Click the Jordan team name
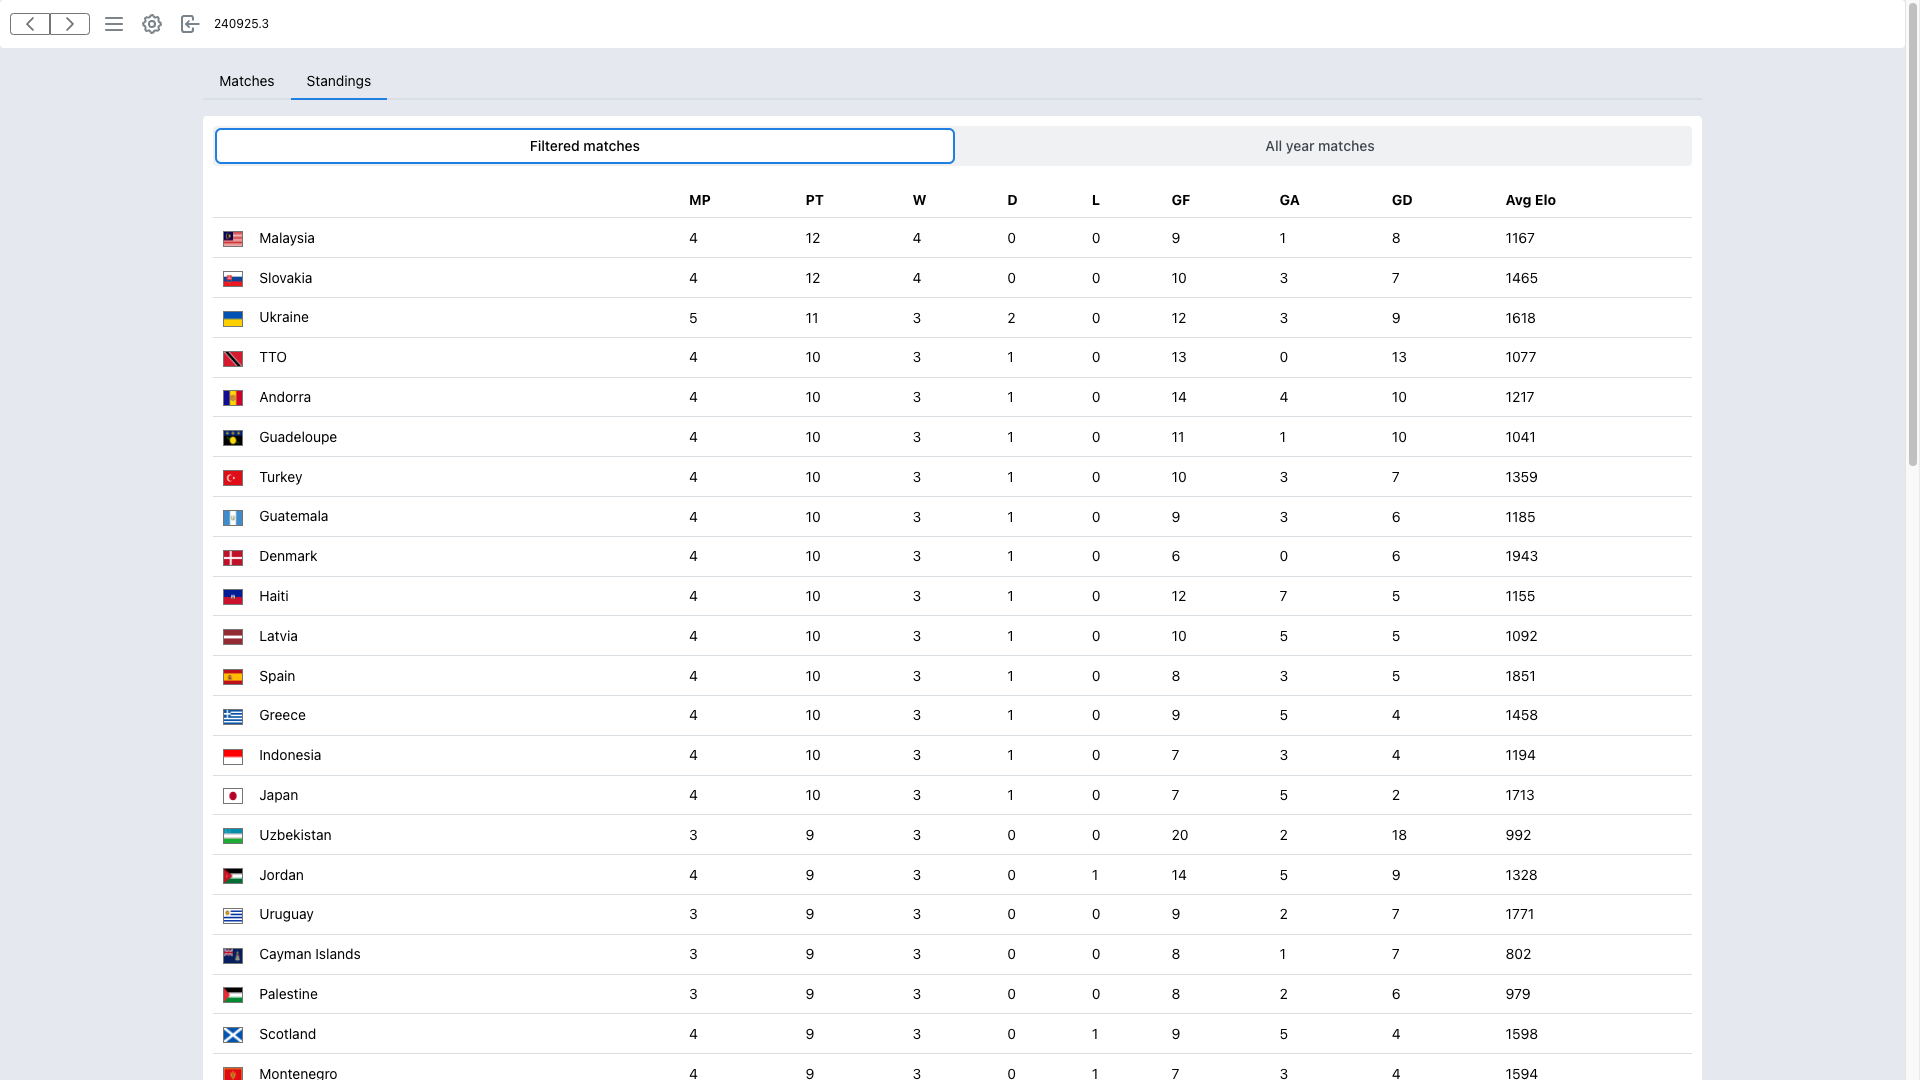The image size is (1920, 1080). 281,875
